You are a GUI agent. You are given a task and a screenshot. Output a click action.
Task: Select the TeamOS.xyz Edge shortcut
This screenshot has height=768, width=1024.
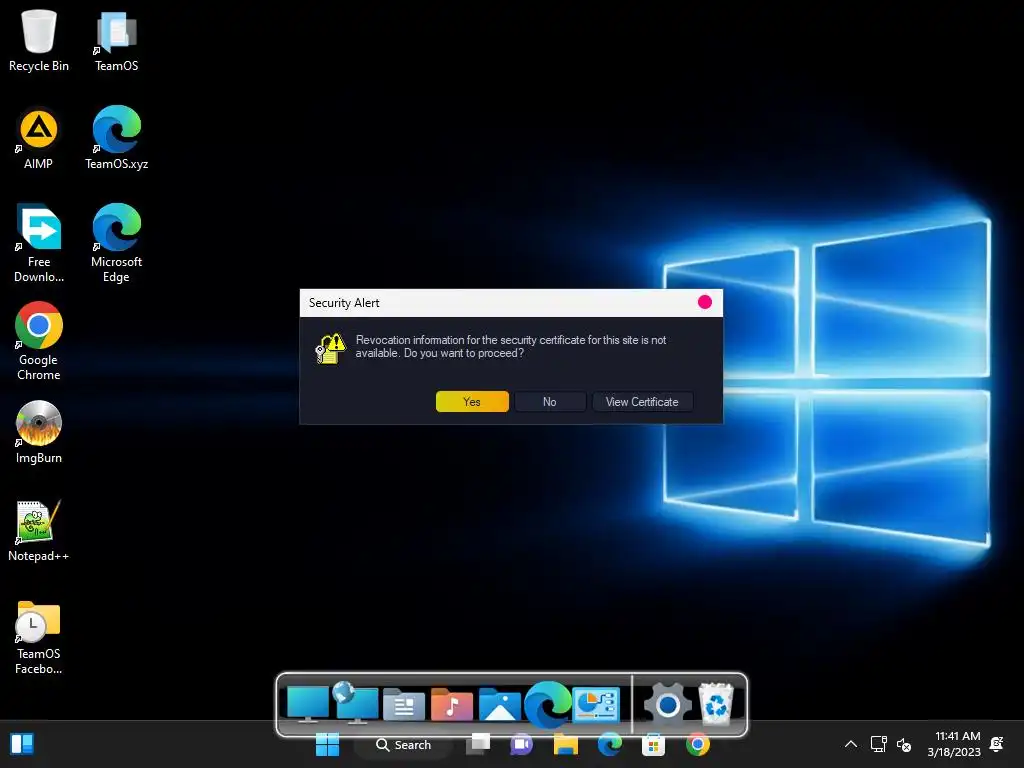point(116,138)
